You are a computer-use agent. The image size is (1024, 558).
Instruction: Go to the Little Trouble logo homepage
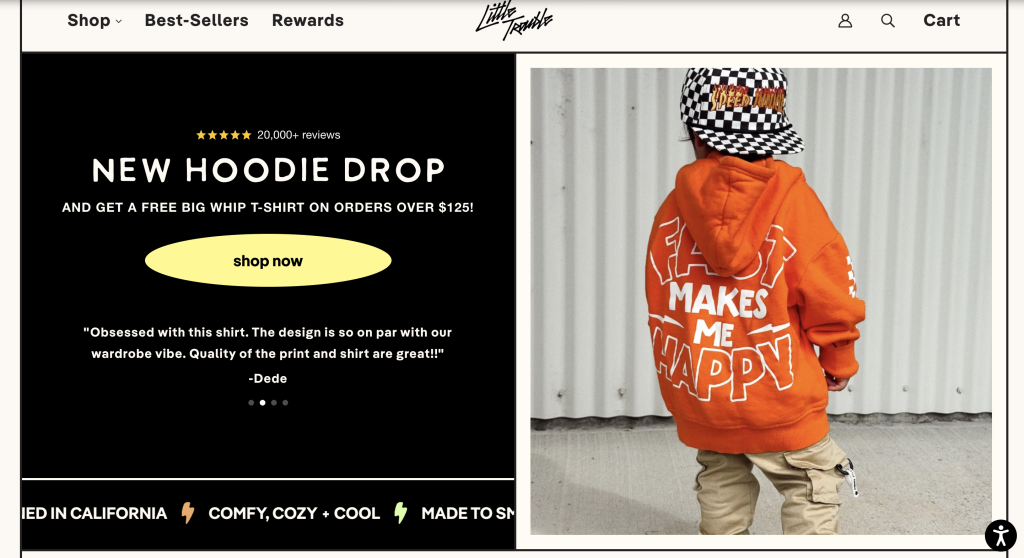tap(514, 21)
